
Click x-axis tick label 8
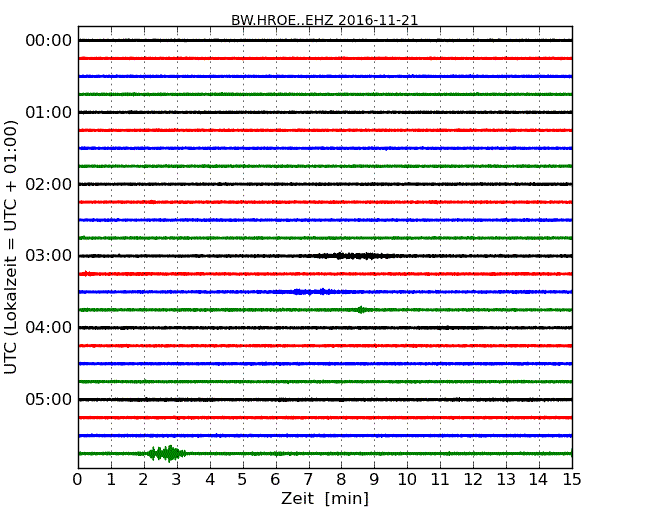341,480
